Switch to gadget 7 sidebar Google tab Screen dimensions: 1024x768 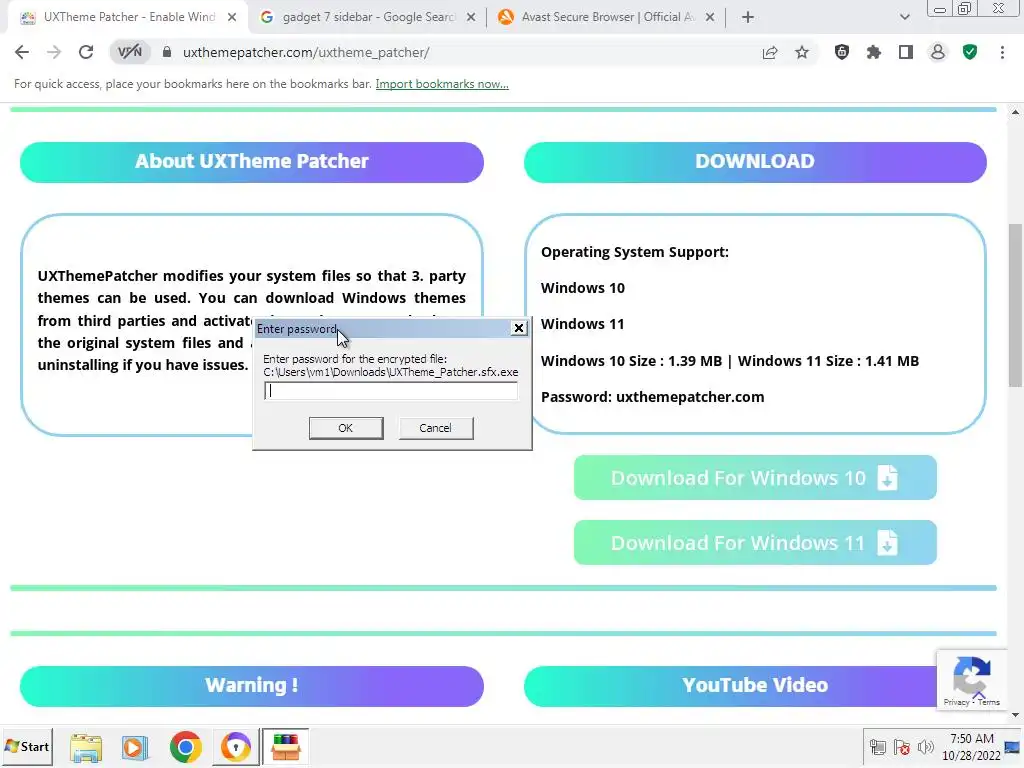tap(368, 17)
